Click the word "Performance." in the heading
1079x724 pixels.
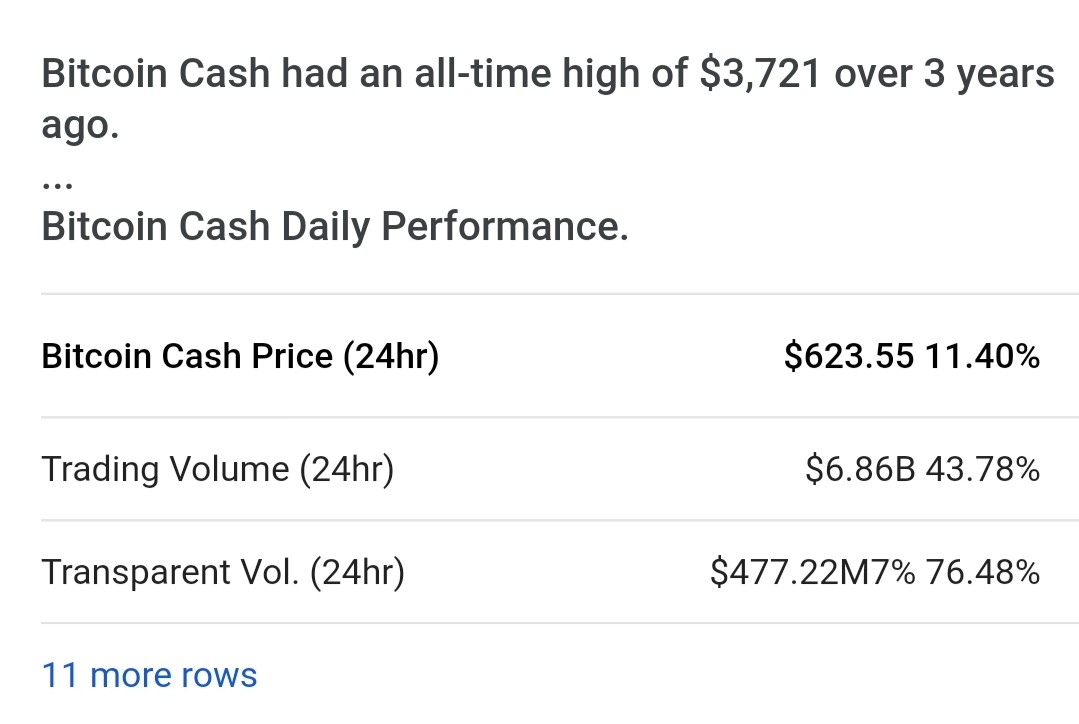(505, 226)
